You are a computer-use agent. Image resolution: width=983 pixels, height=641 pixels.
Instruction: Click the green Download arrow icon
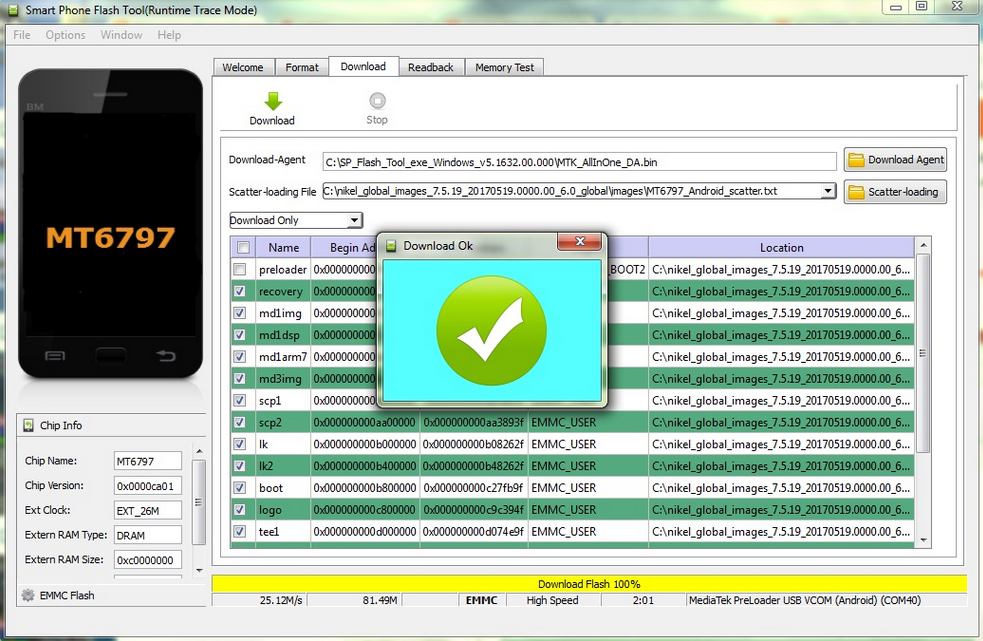[272, 101]
